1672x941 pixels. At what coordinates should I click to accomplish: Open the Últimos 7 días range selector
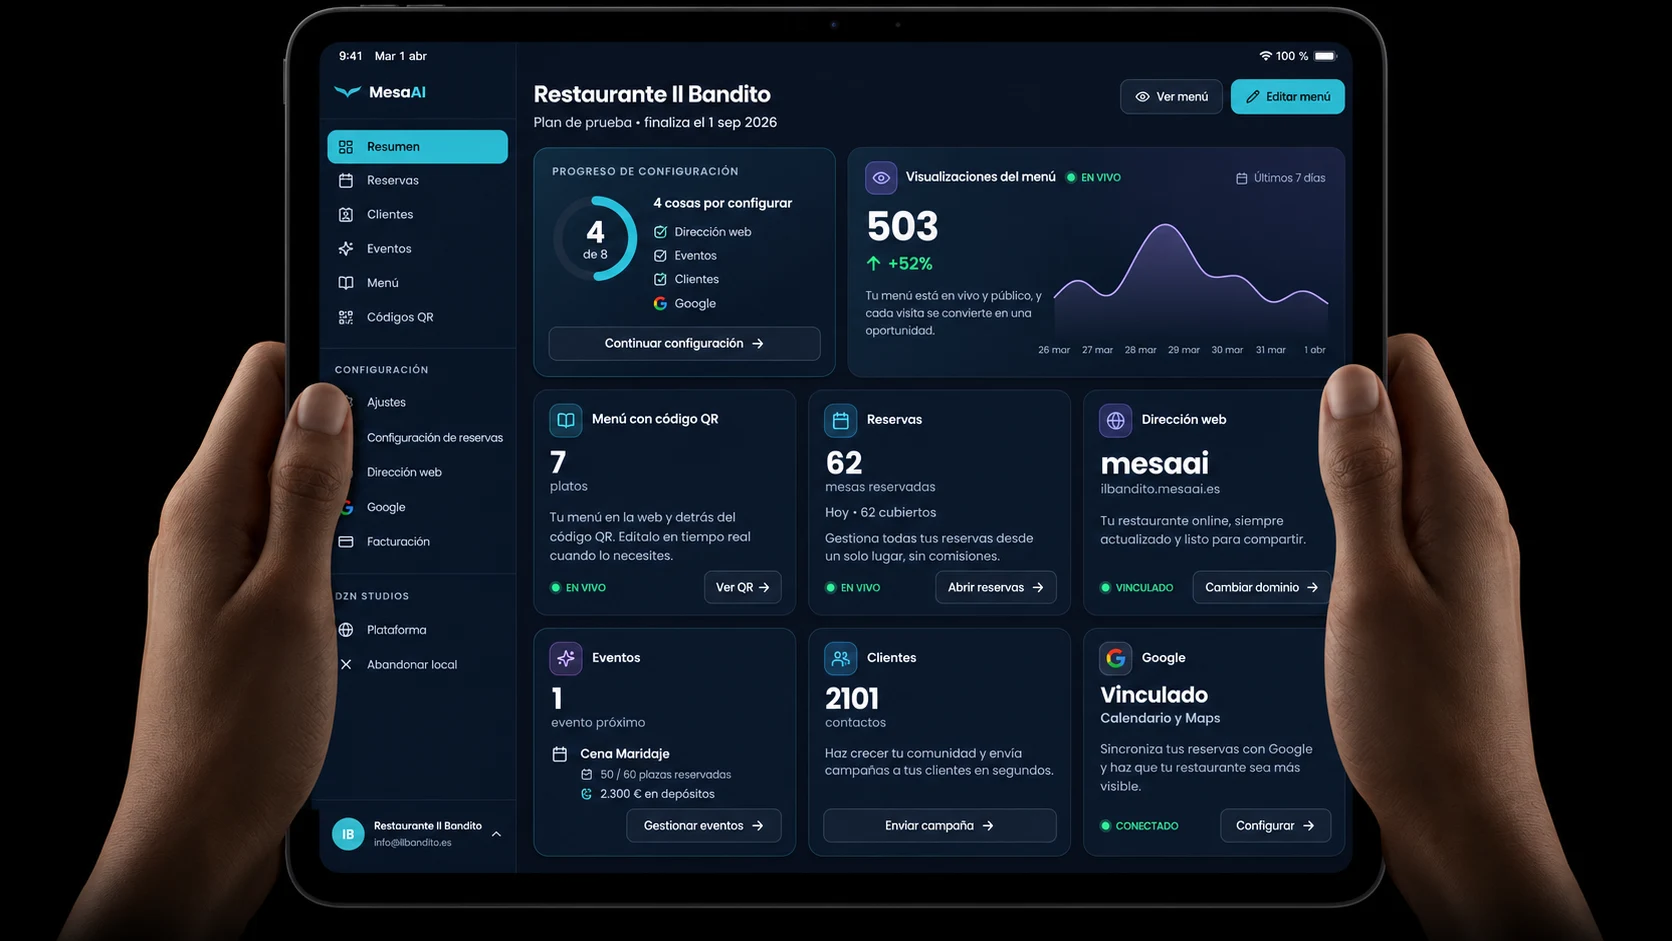1281,178
